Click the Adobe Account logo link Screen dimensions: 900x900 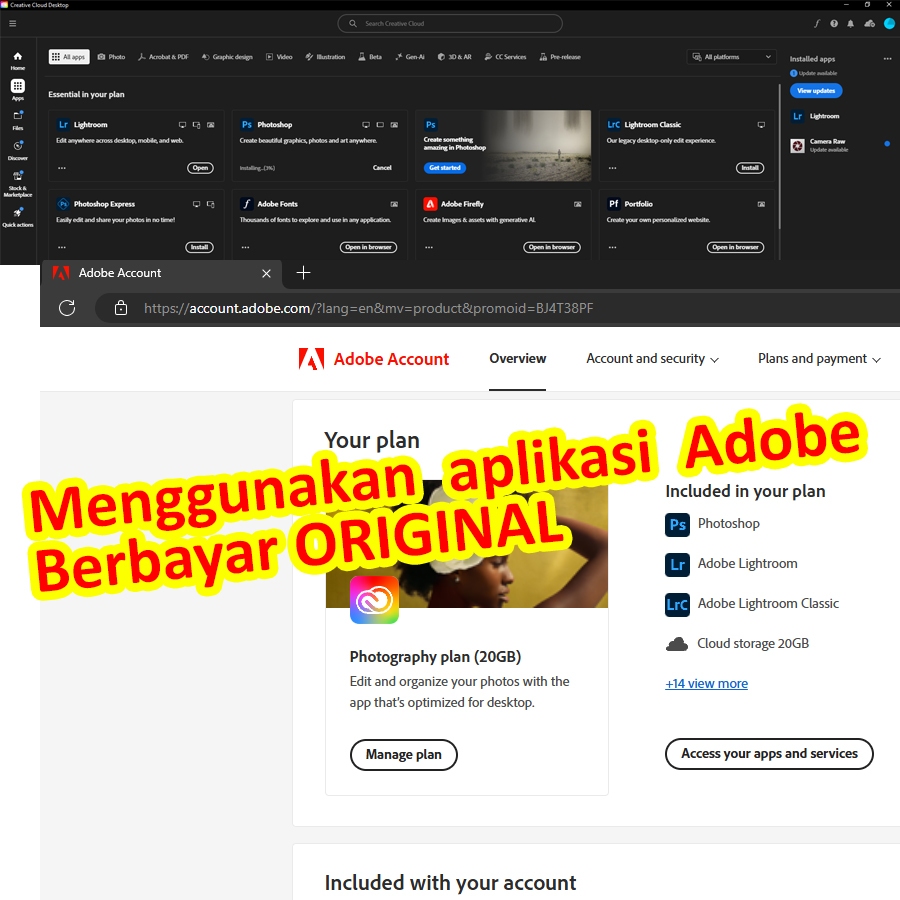[374, 359]
